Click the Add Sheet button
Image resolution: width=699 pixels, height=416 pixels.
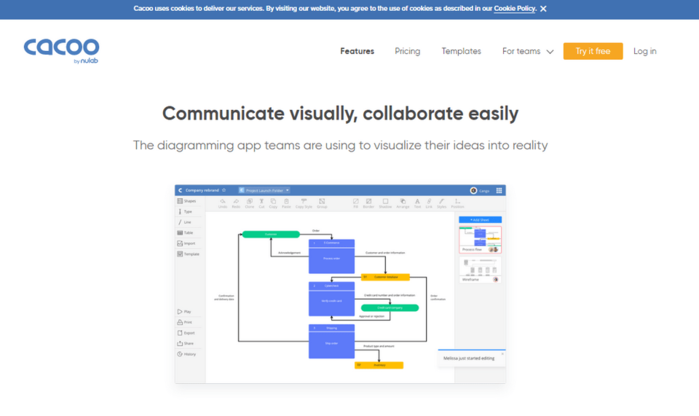pyautogui.click(x=480, y=220)
